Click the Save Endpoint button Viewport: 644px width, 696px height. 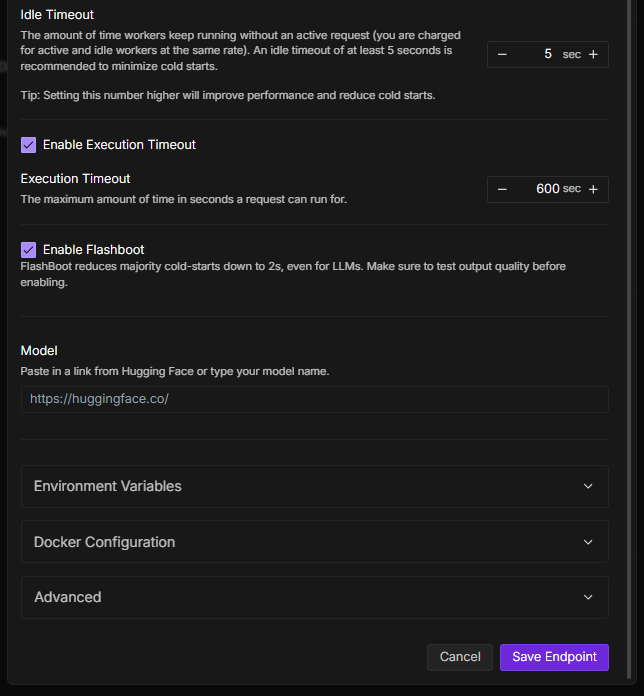tap(554, 657)
